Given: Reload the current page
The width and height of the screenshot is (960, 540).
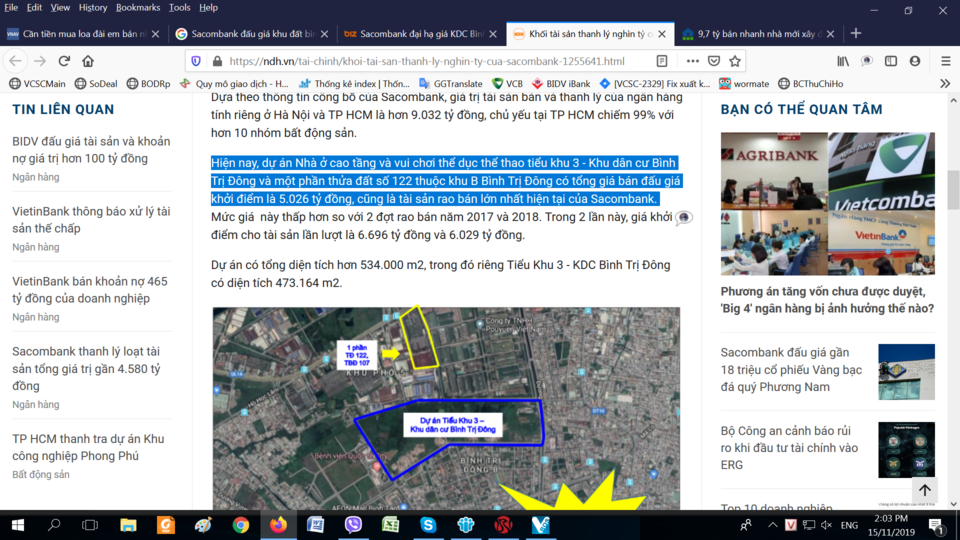Looking at the screenshot, I should coord(64,61).
